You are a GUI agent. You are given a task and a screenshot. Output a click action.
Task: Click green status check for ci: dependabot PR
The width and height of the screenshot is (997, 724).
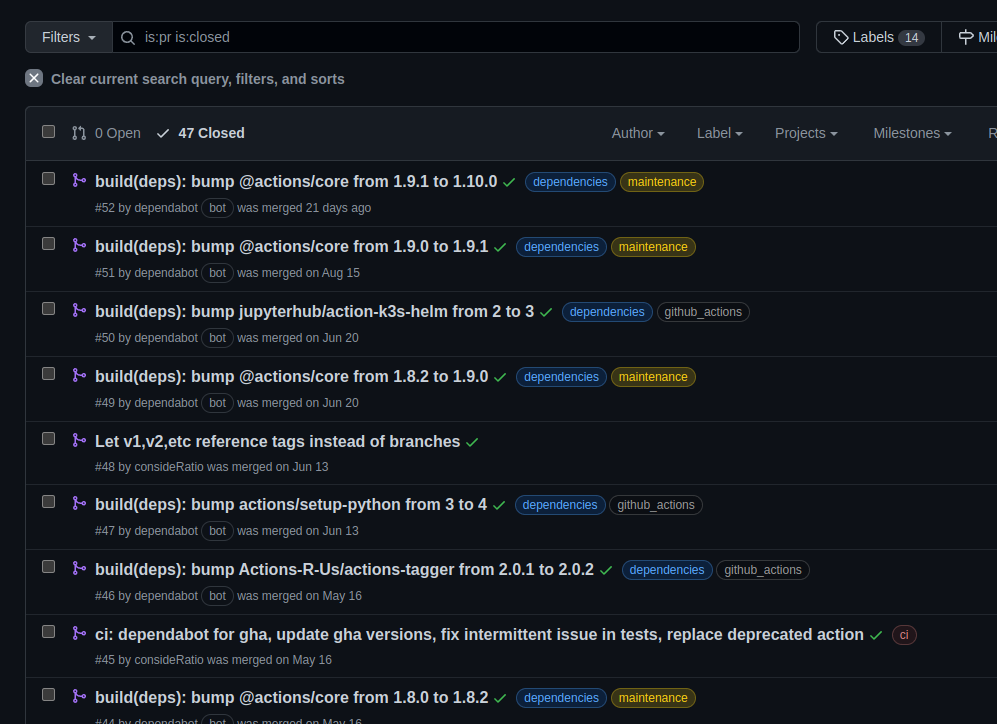[876, 636]
